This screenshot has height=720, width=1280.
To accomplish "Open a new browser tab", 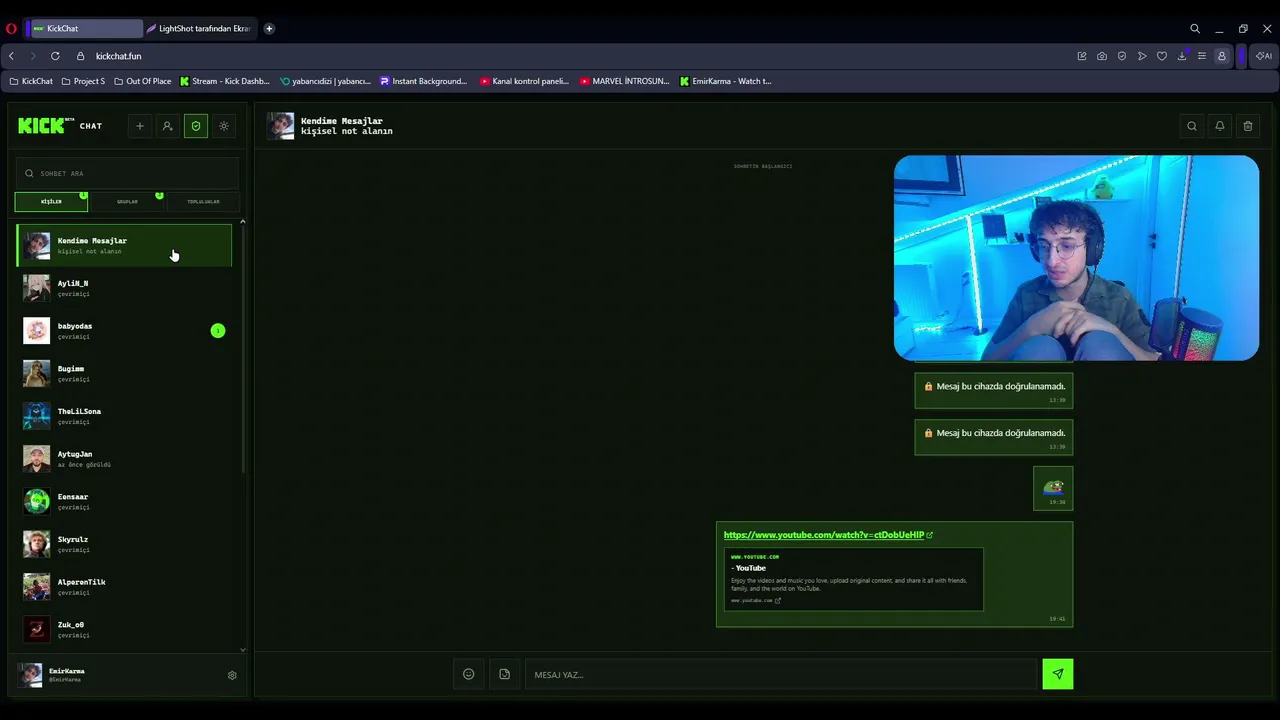I will click(x=269, y=28).
